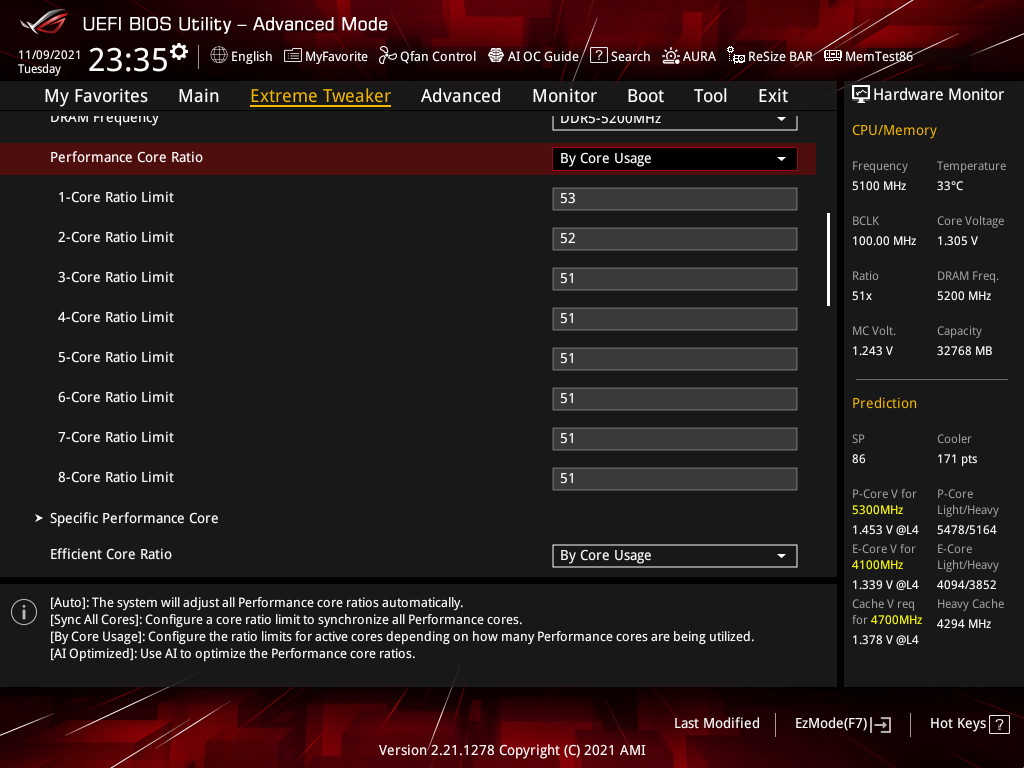The height and width of the screenshot is (768, 1024).
Task: Launch AI OC Guide brain icon
Action: [496, 56]
